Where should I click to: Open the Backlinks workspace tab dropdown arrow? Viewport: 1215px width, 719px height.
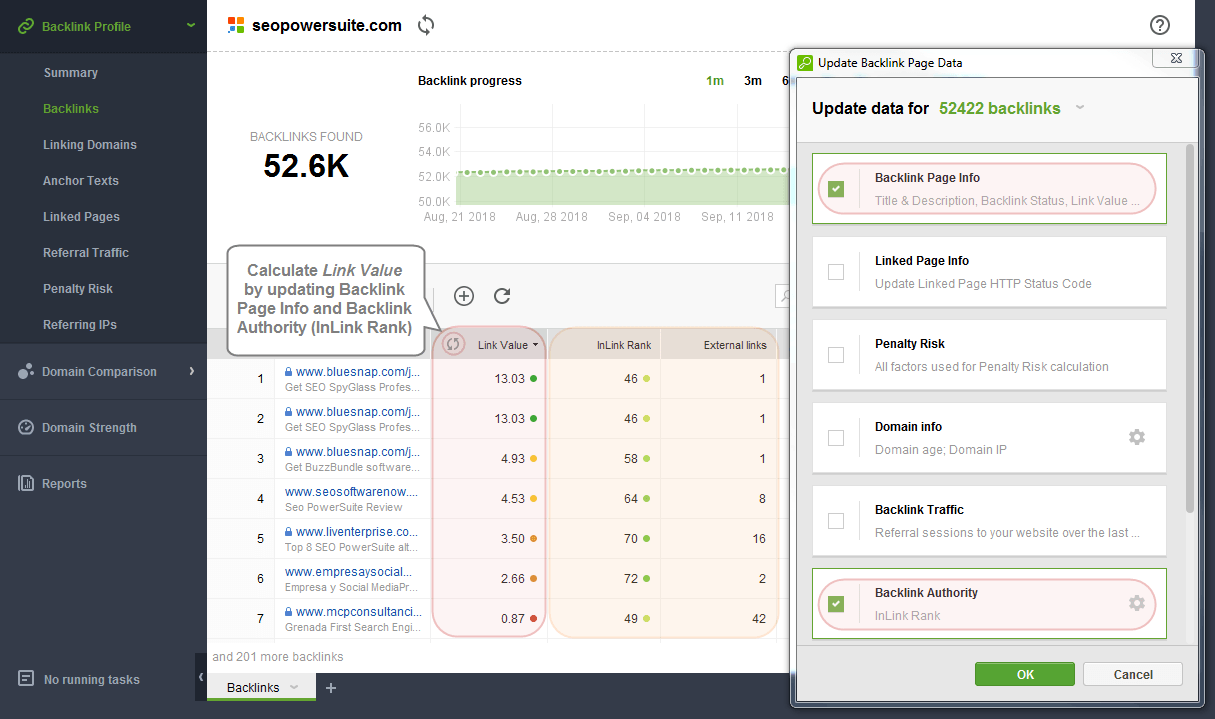[294, 687]
